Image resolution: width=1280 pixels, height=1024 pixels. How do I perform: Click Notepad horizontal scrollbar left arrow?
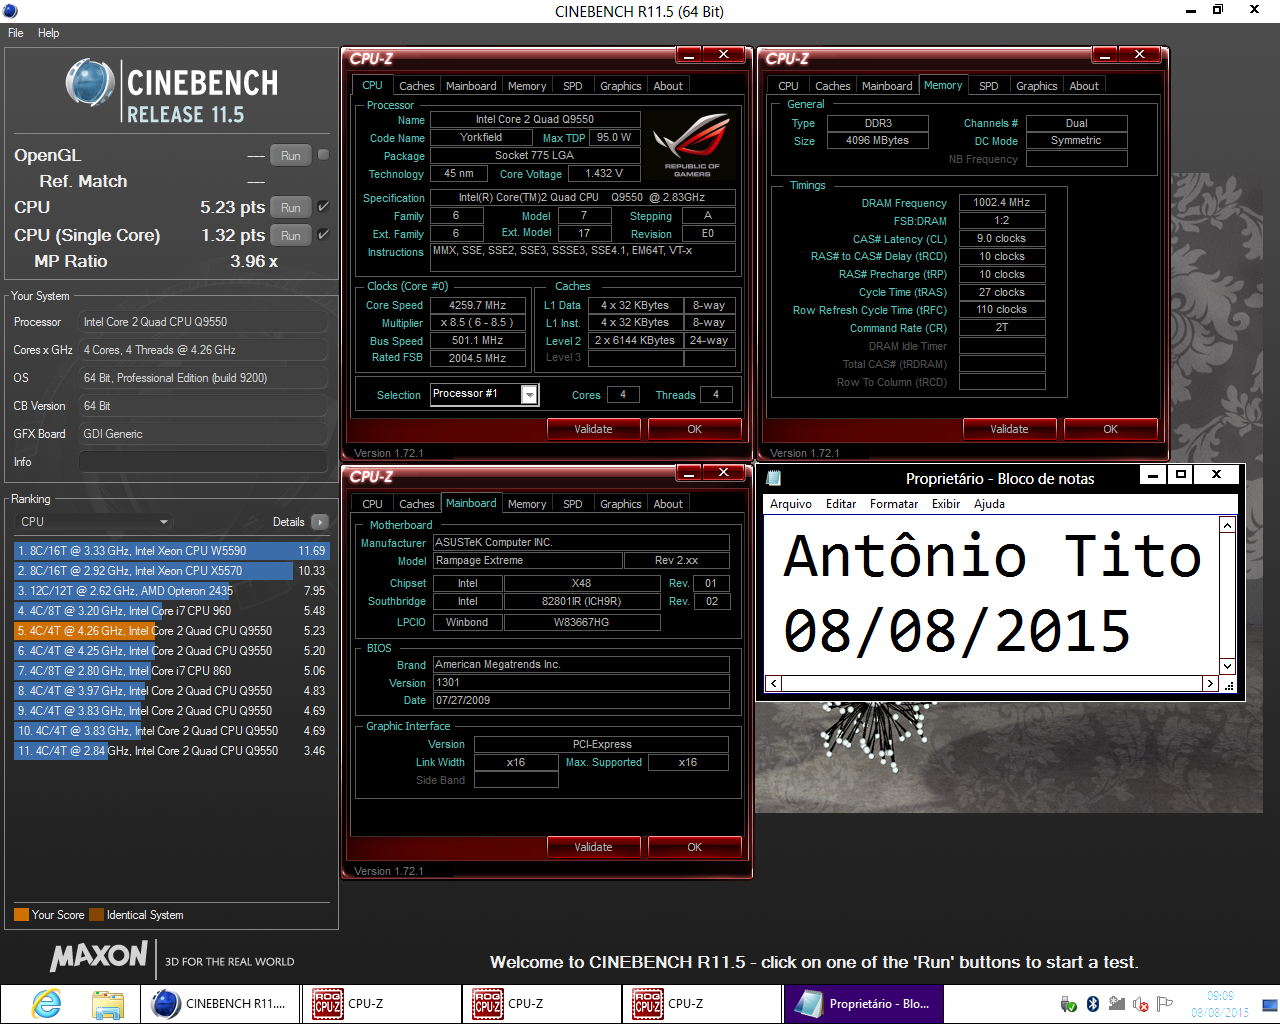pos(774,684)
